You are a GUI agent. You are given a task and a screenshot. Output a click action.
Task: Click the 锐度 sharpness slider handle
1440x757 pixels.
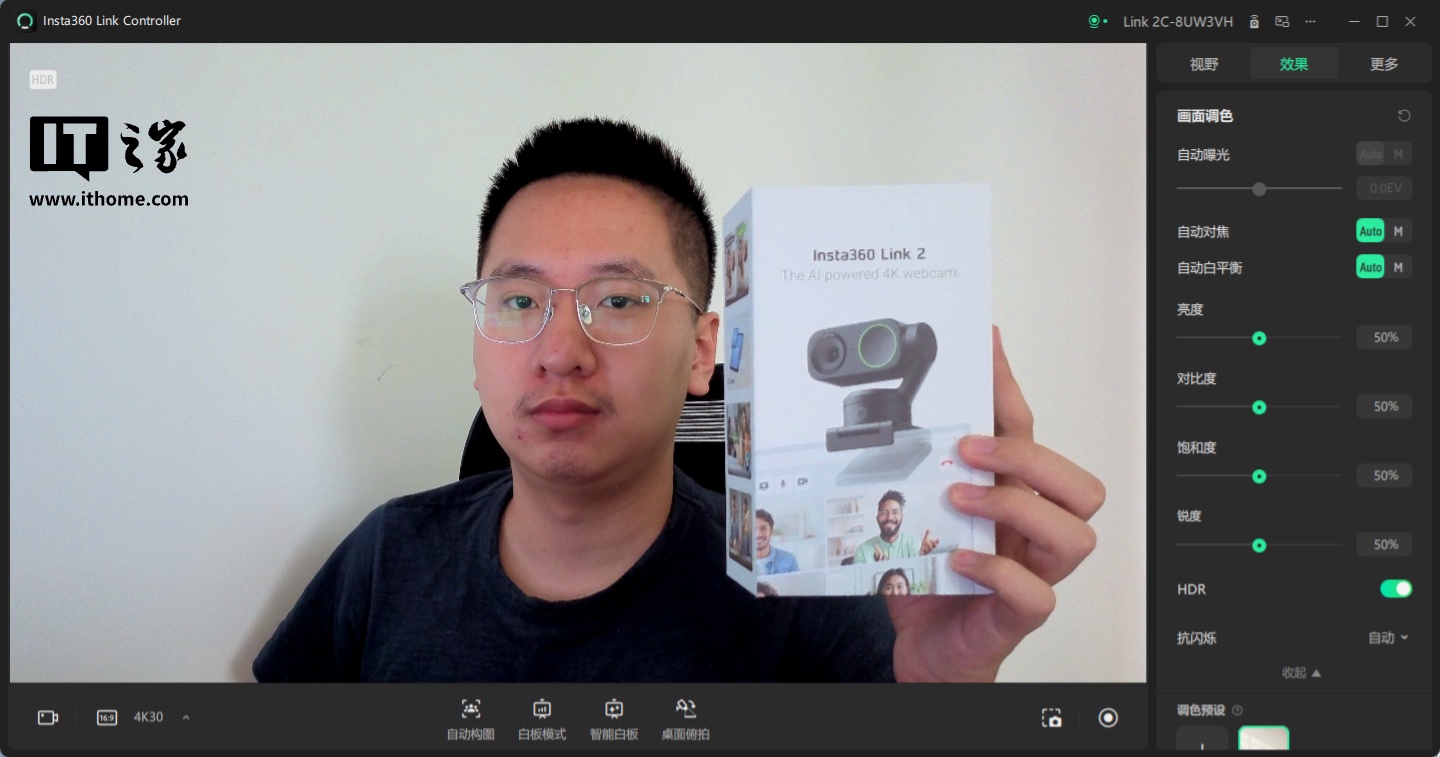(1259, 545)
